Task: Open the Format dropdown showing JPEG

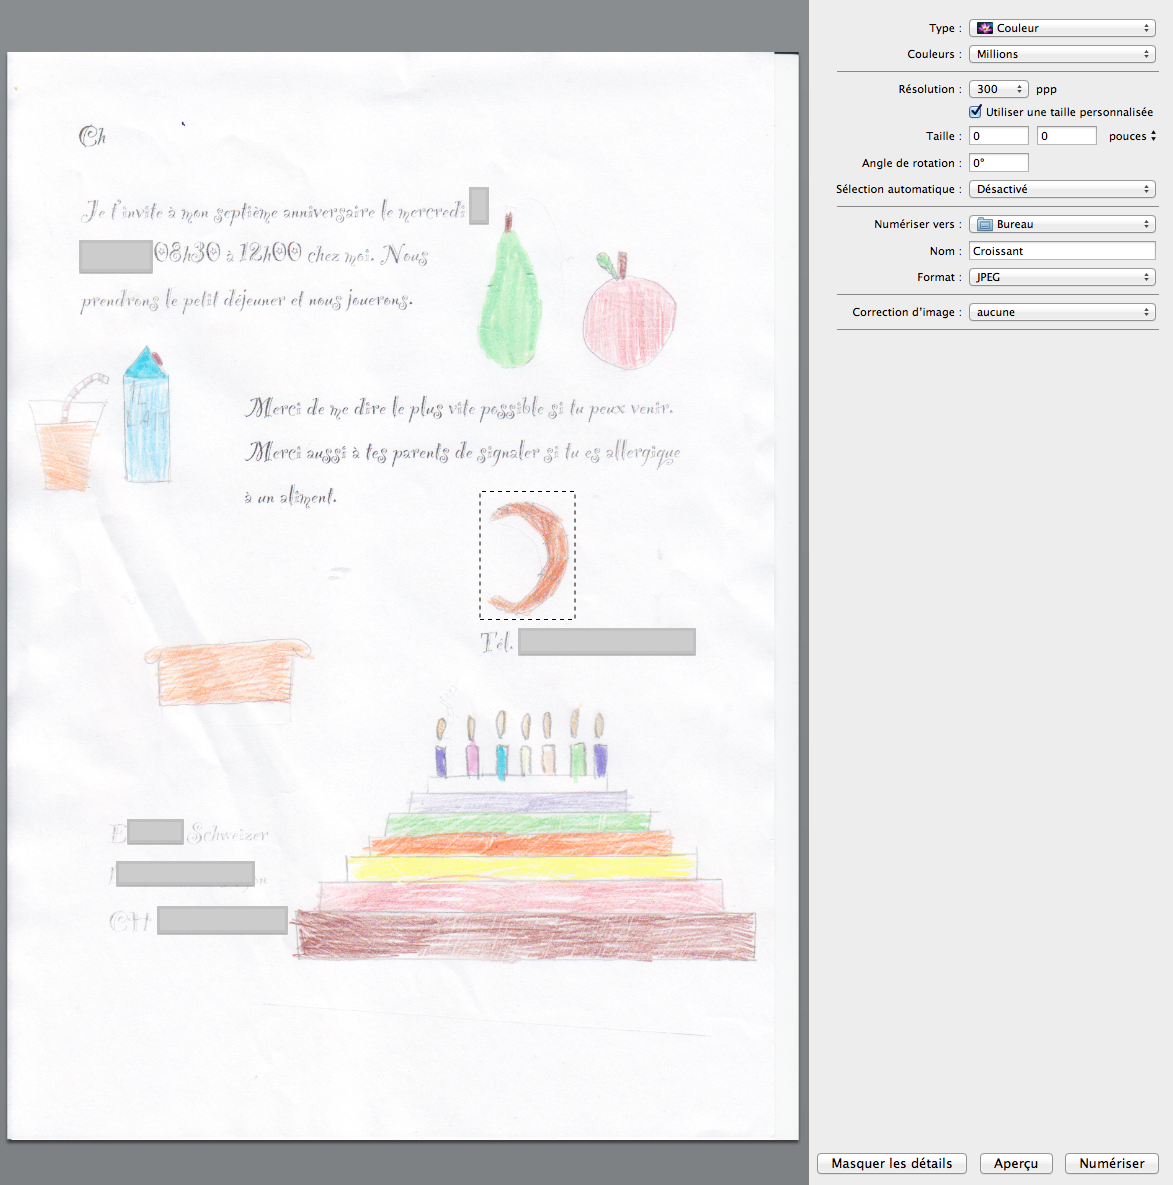Action: click(1062, 277)
